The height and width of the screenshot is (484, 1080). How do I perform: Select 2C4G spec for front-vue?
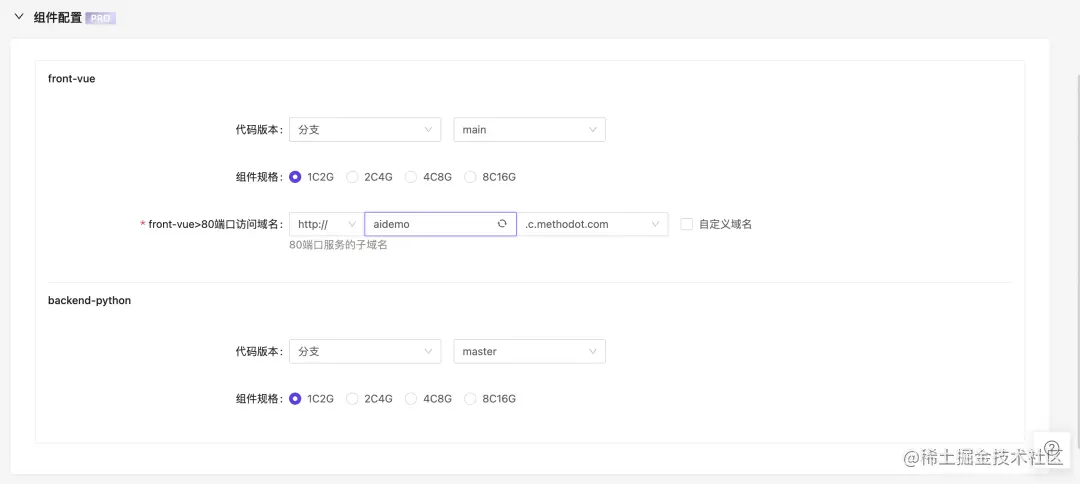[x=352, y=177]
